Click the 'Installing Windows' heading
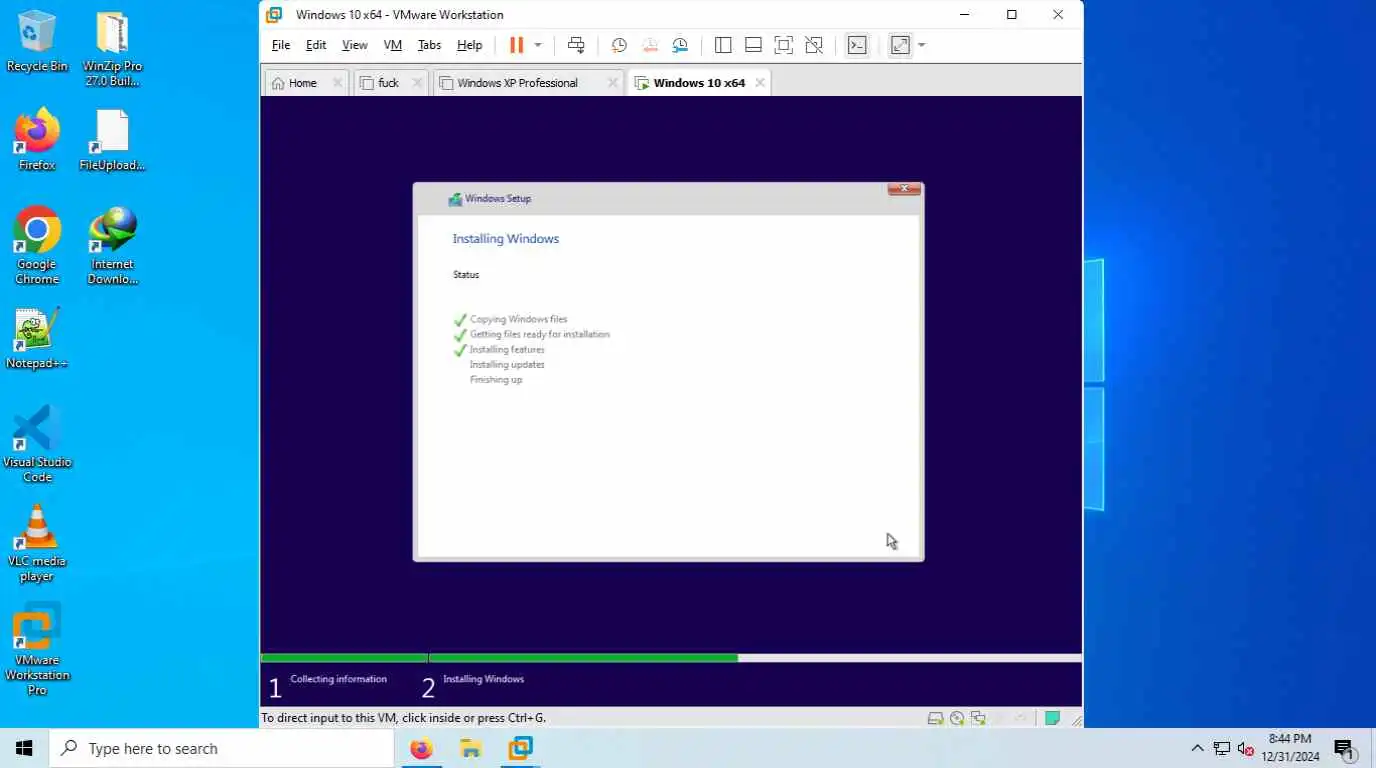 (x=505, y=239)
